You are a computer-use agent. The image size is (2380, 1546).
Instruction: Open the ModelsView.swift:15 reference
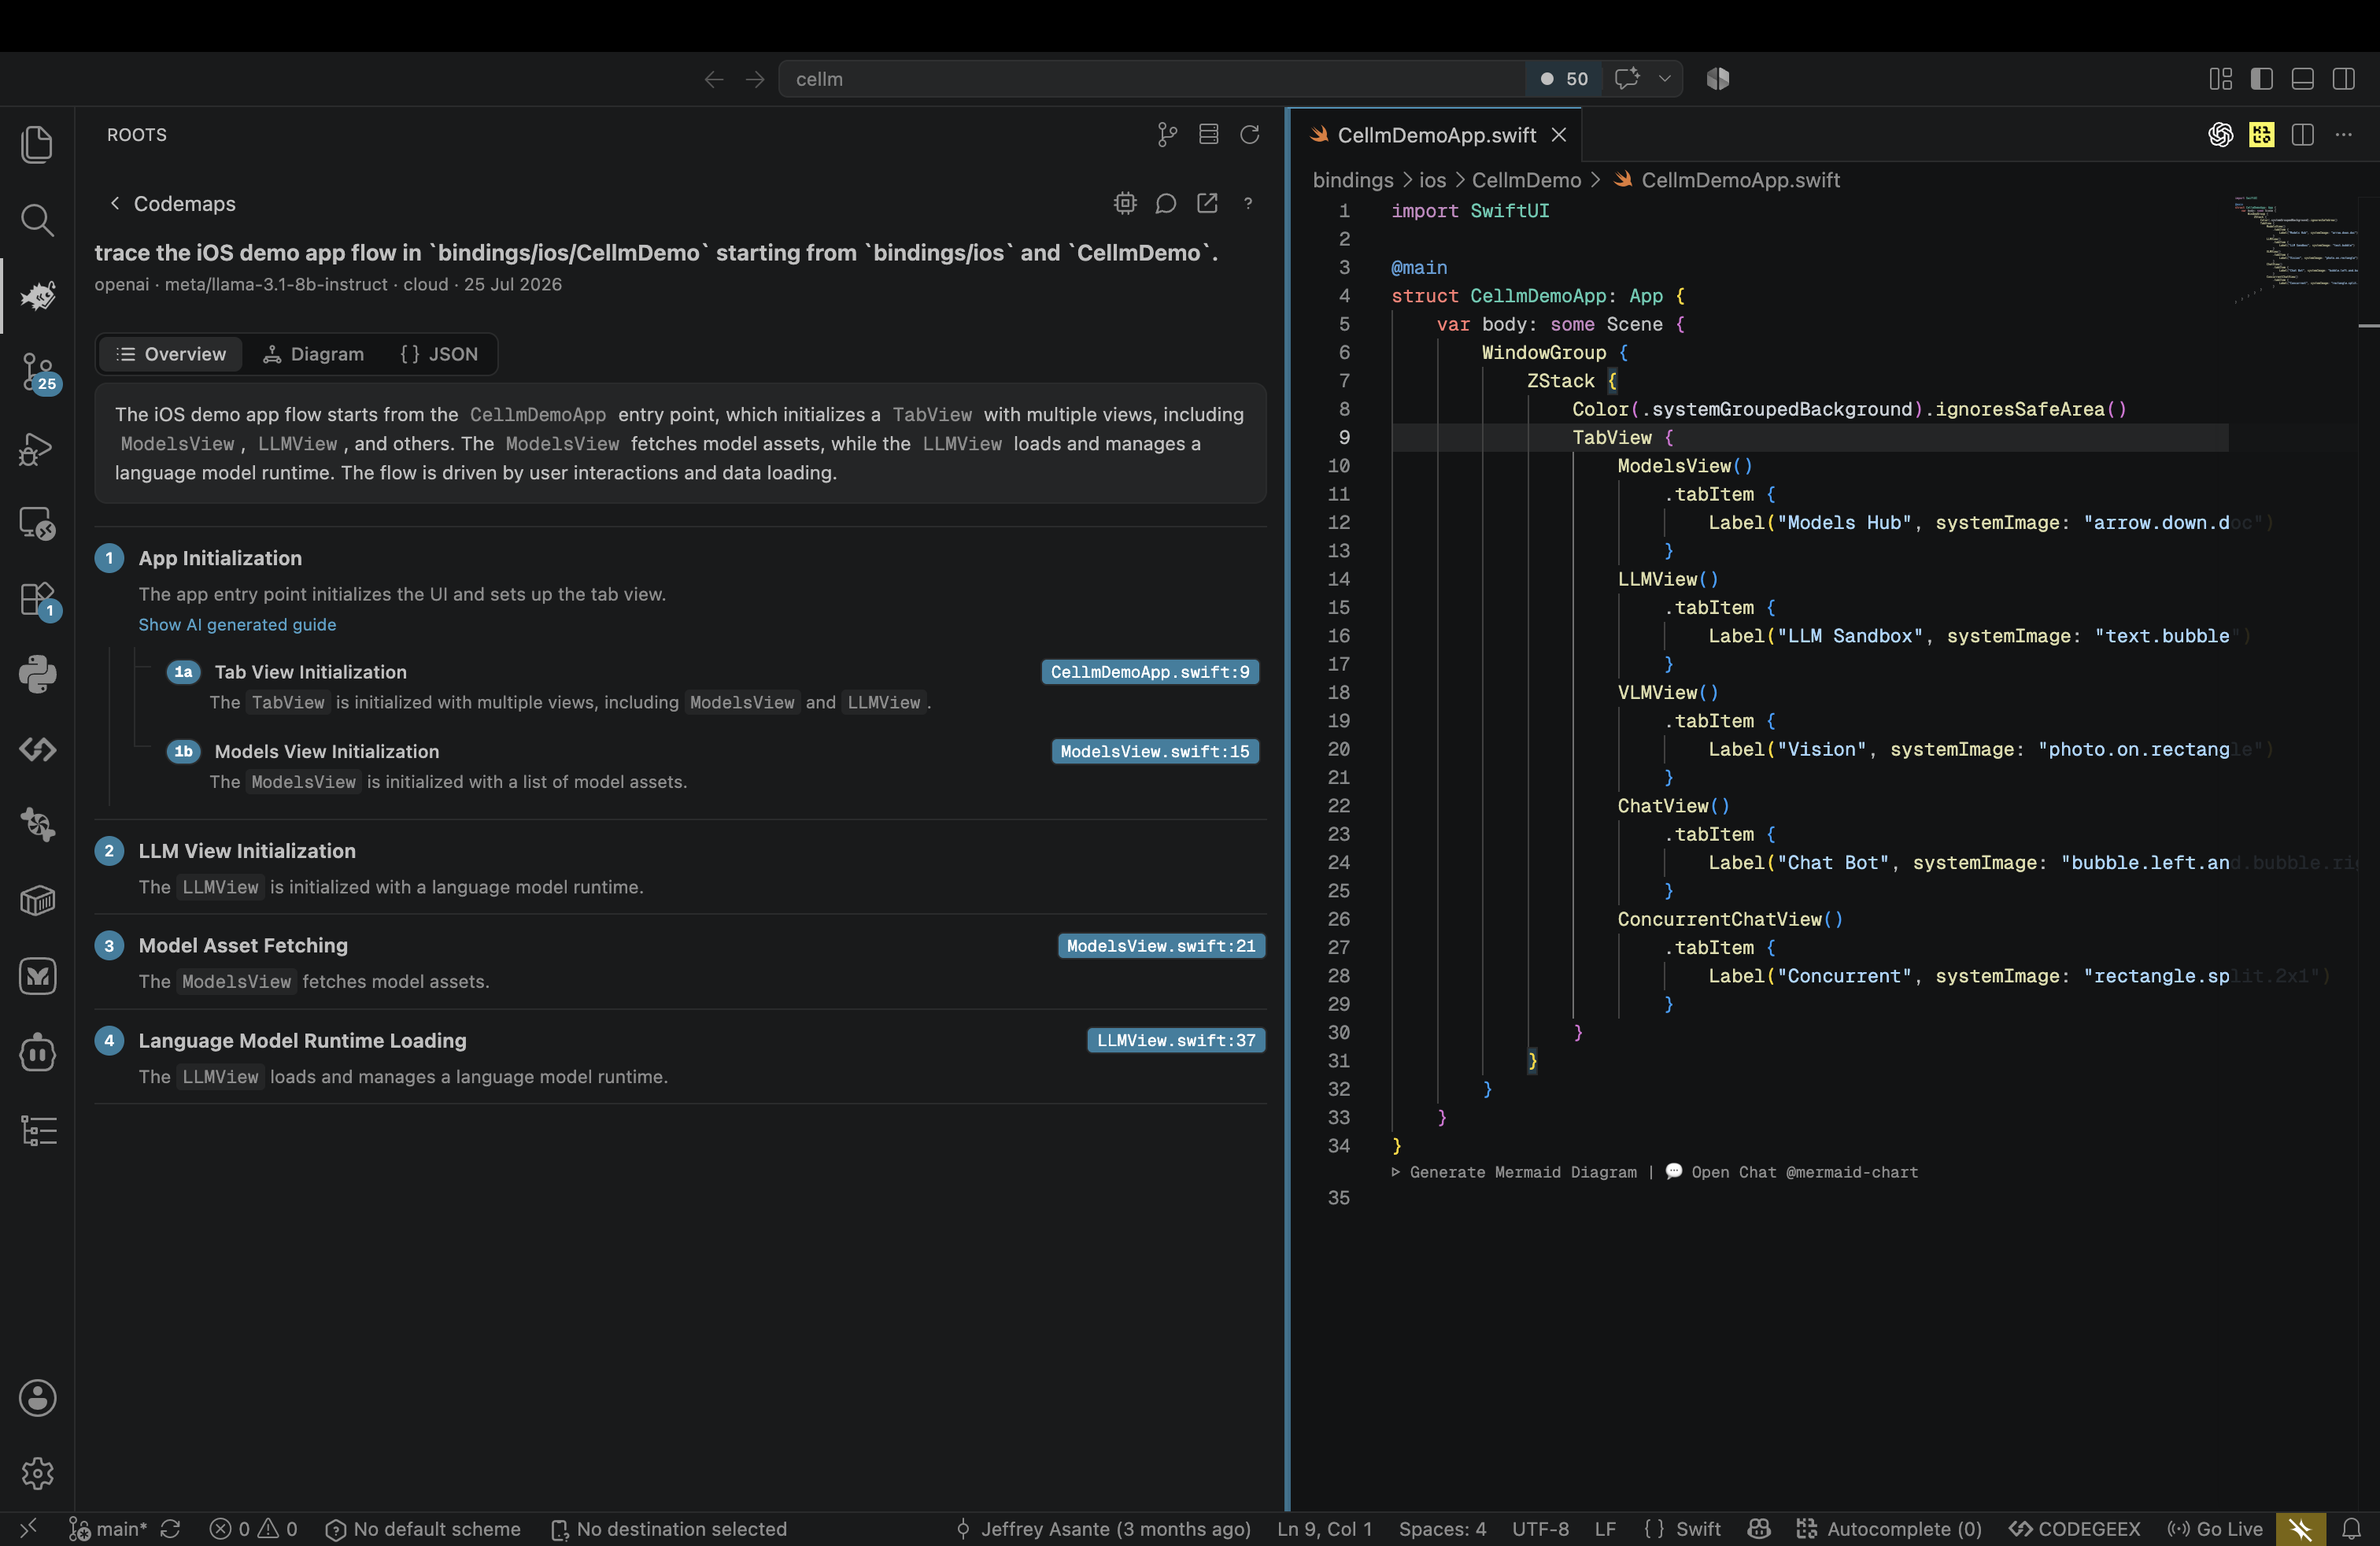tap(1155, 751)
